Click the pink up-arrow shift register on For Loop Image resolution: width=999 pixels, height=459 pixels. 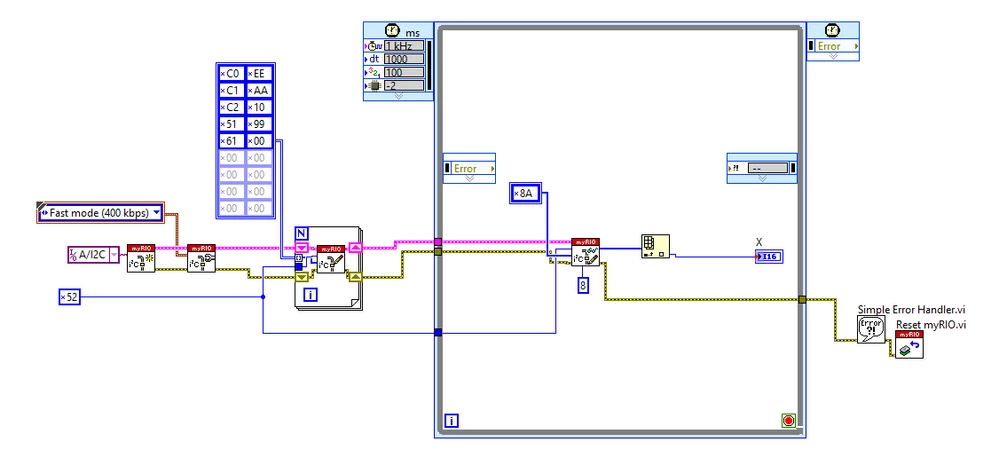[x=356, y=247]
